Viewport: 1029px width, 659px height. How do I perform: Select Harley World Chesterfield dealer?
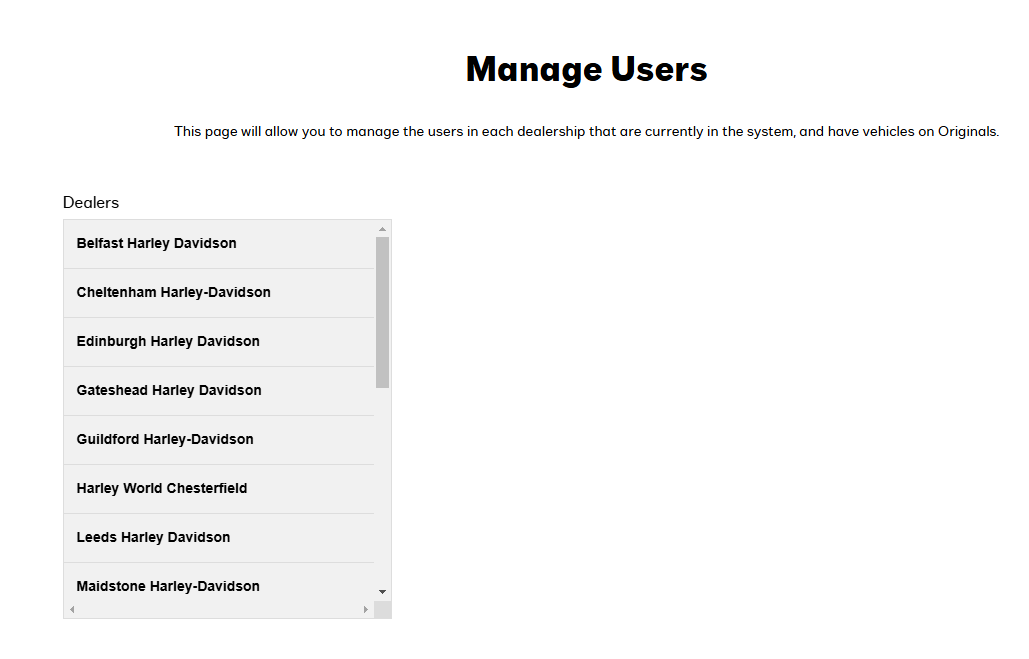tap(162, 488)
